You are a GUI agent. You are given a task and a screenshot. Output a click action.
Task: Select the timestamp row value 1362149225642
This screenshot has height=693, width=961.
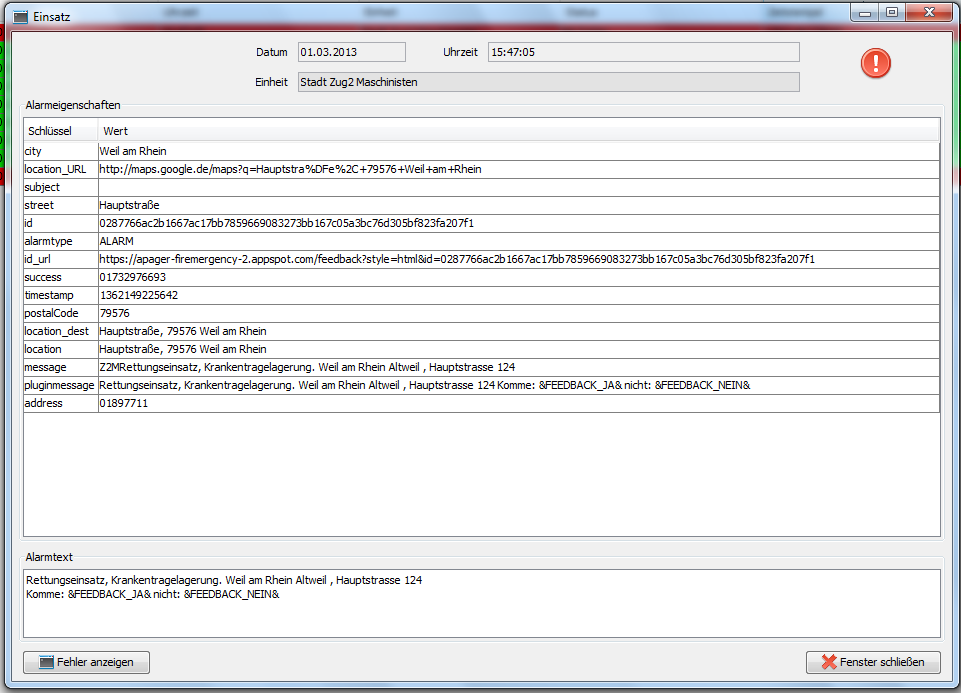[139, 295]
